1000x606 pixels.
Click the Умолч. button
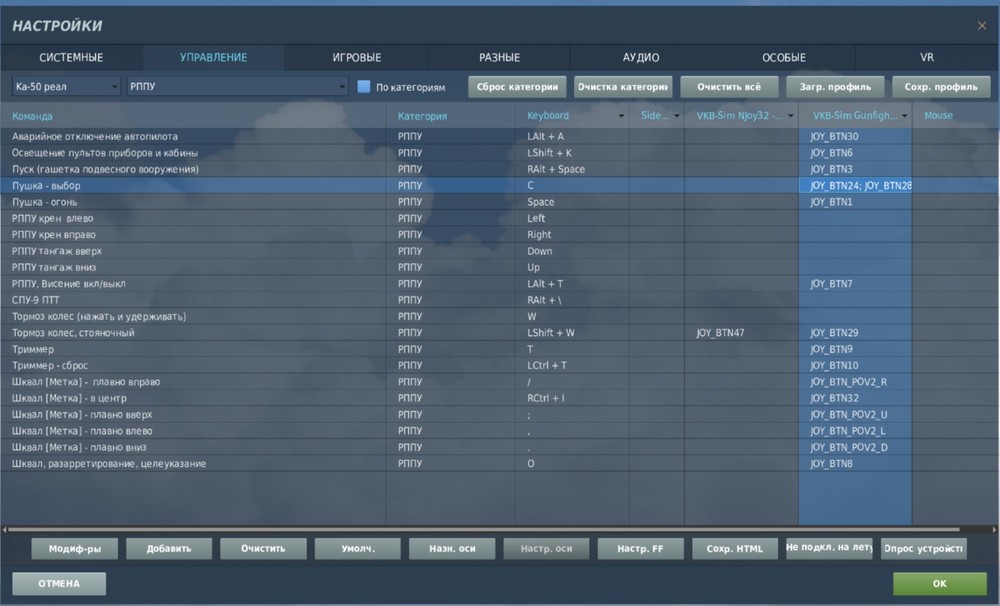[358, 549]
